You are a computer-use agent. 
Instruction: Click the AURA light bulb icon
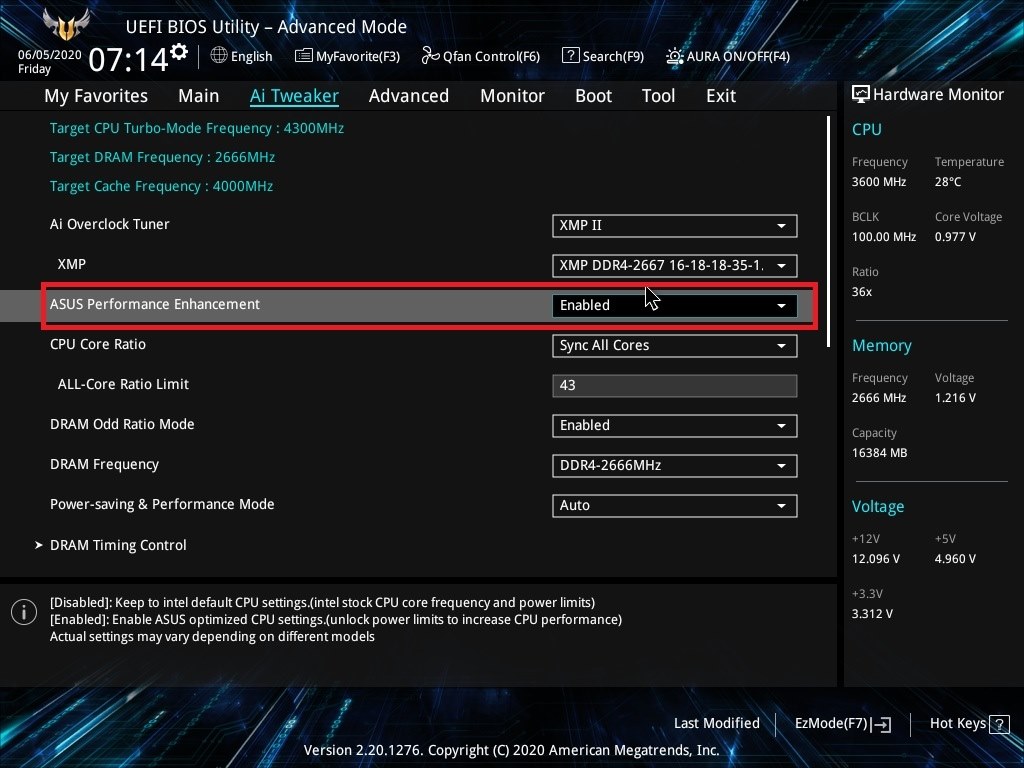(674, 56)
